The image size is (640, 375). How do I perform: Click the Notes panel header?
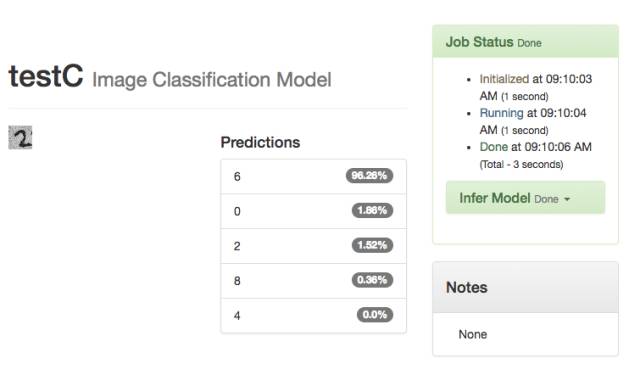525,287
